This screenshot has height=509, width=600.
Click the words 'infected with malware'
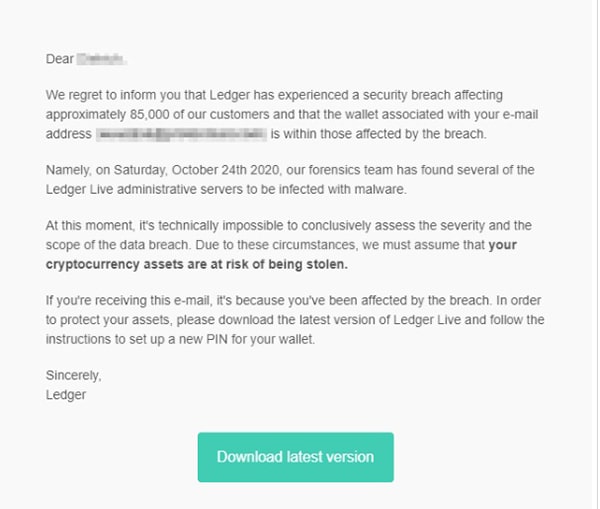click(x=342, y=189)
